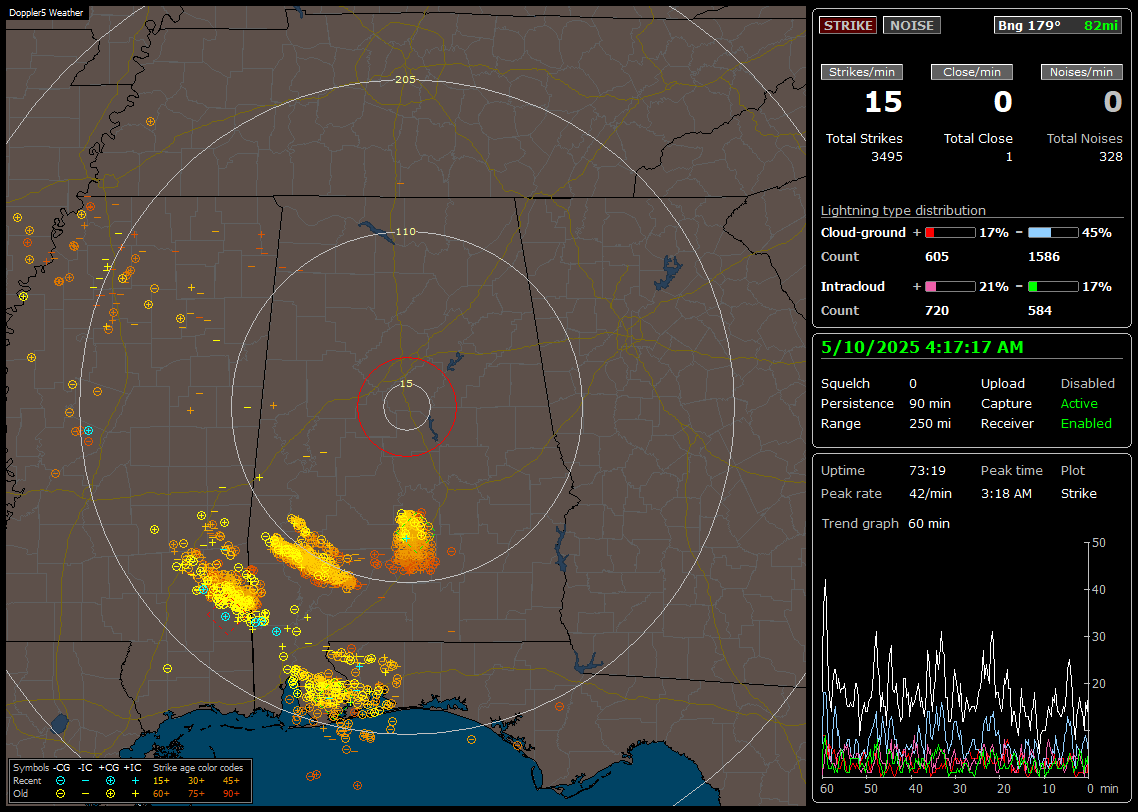Click the positive Intracloud count 720
The image size is (1138, 812).
pyautogui.click(x=937, y=311)
